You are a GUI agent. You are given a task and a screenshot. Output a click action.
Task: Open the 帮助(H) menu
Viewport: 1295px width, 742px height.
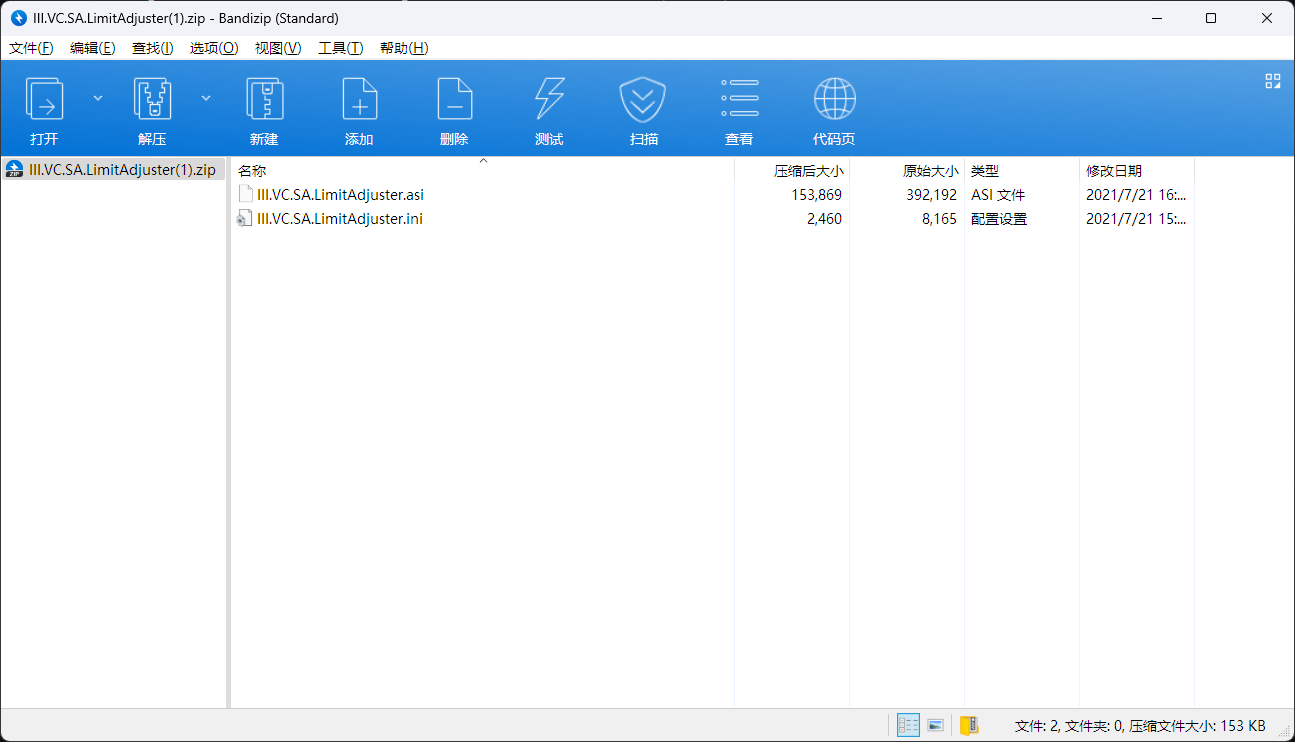pos(404,48)
